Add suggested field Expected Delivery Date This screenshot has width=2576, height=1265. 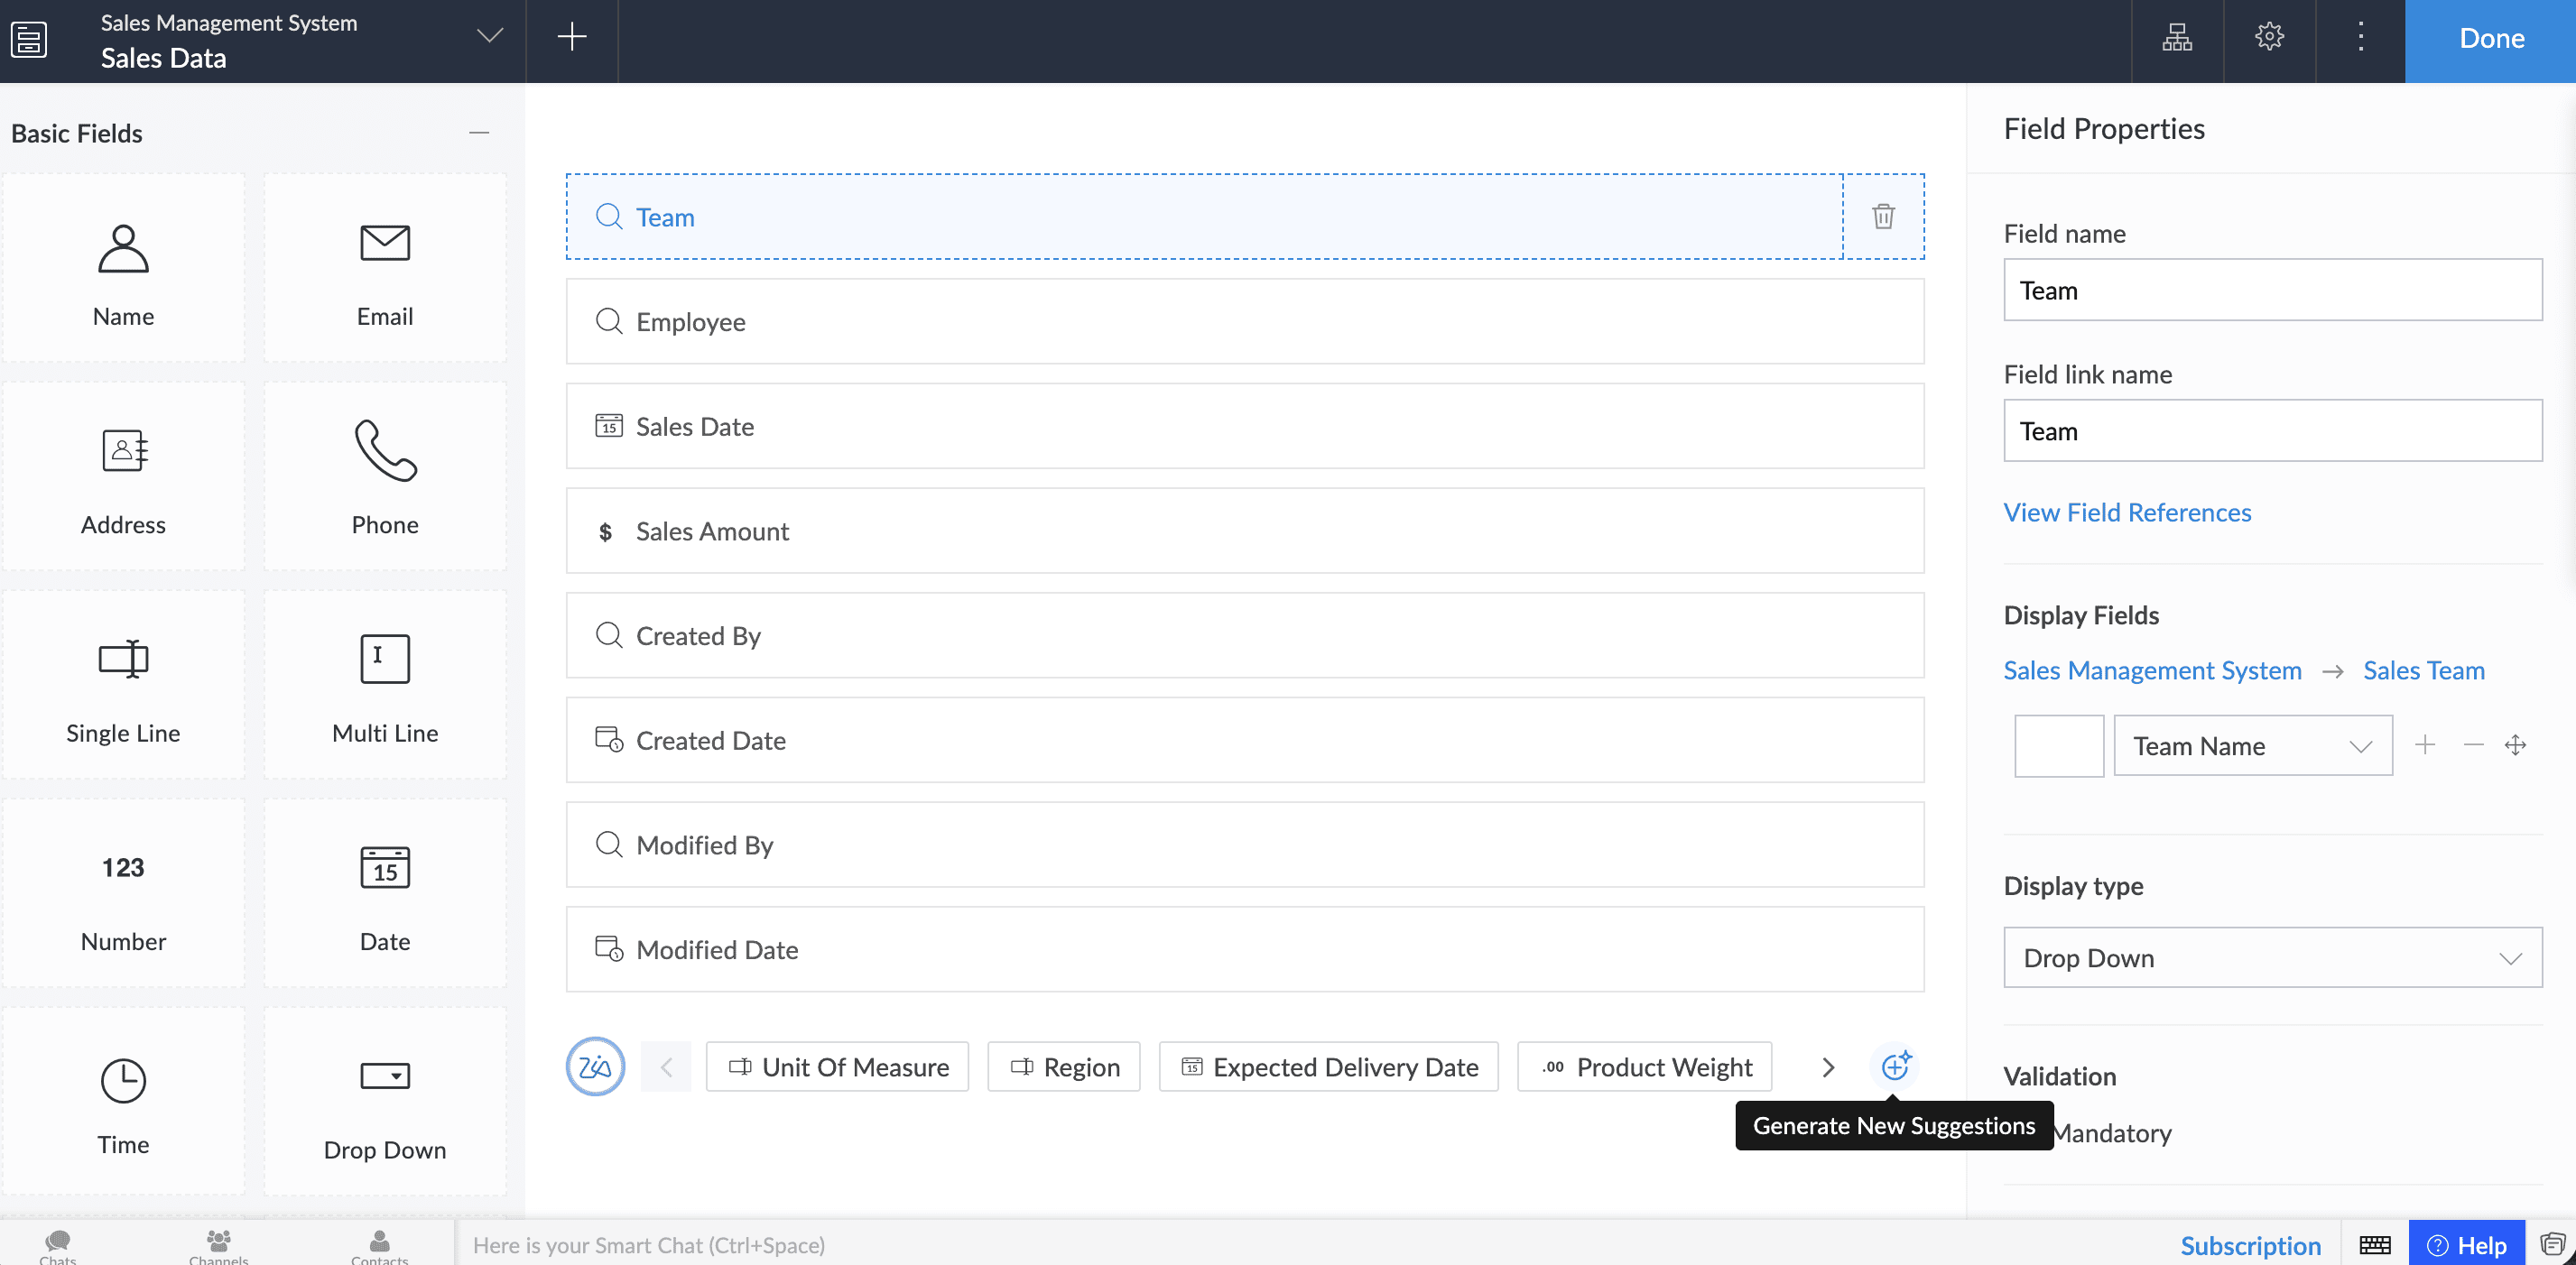click(x=1328, y=1067)
